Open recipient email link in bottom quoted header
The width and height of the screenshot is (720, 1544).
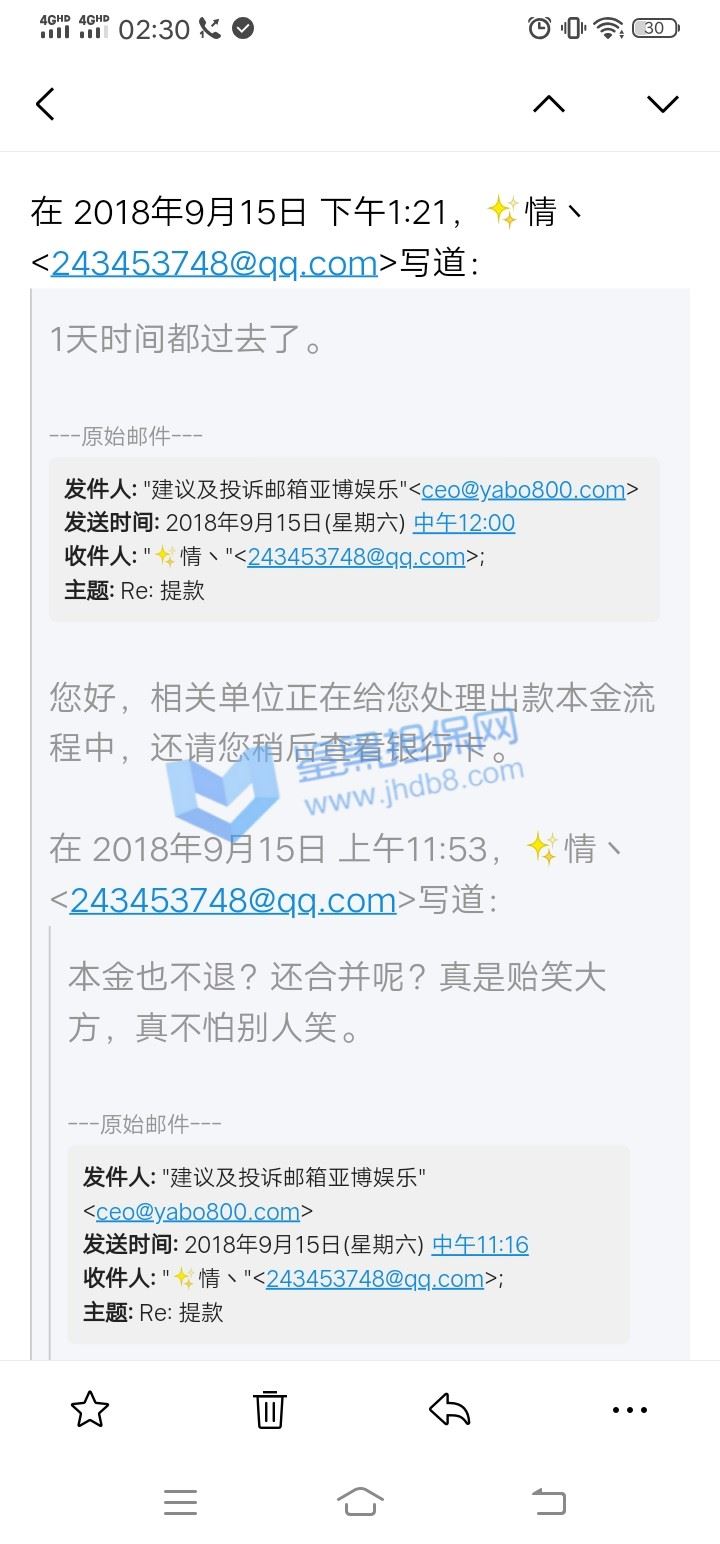pyautogui.click(x=375, y=1279)
